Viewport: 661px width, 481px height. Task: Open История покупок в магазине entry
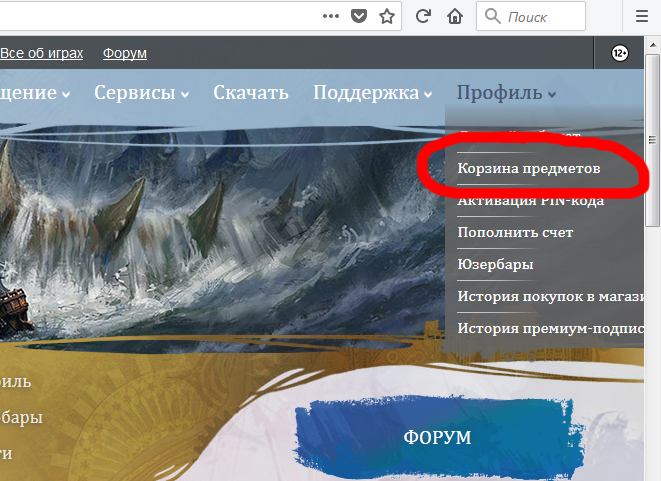point(551,296)
